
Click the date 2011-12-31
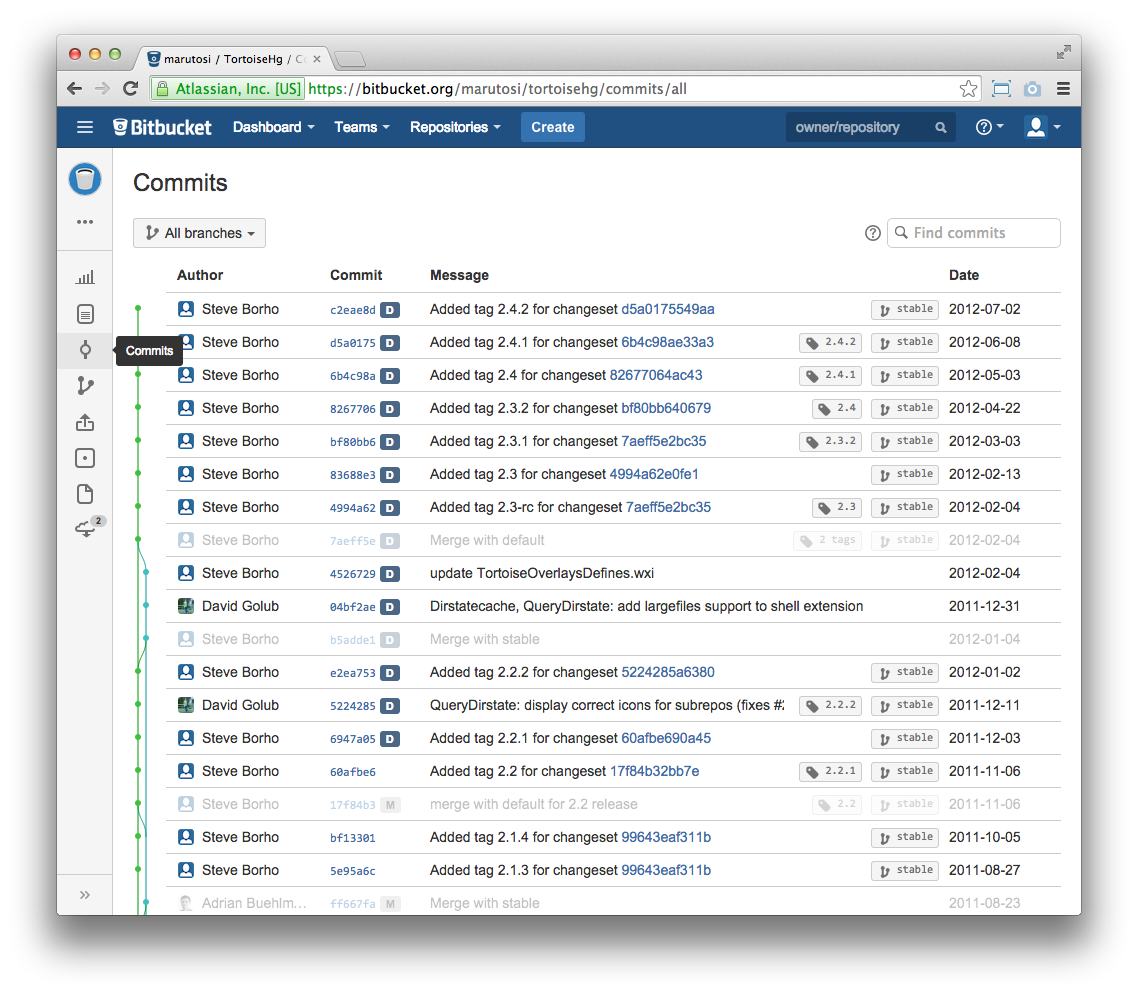point(984,607)
